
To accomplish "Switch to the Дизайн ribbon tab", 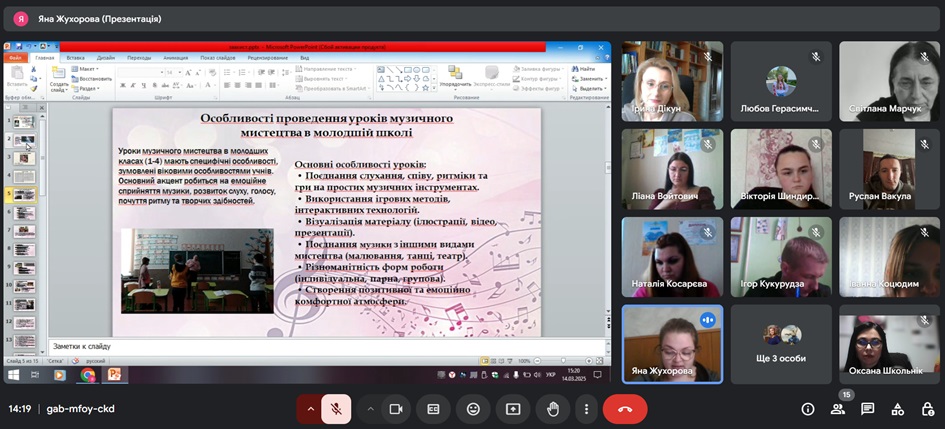I will [x=105, y=58].
